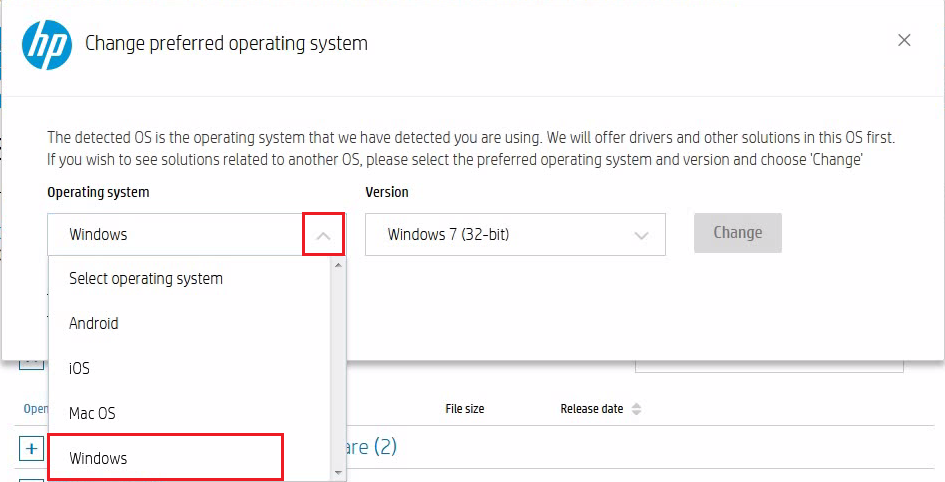Open the Version field showing Windows 7 (32-bit)
Viewport: 945px width, 482px height.
click(x=515, y=234)
